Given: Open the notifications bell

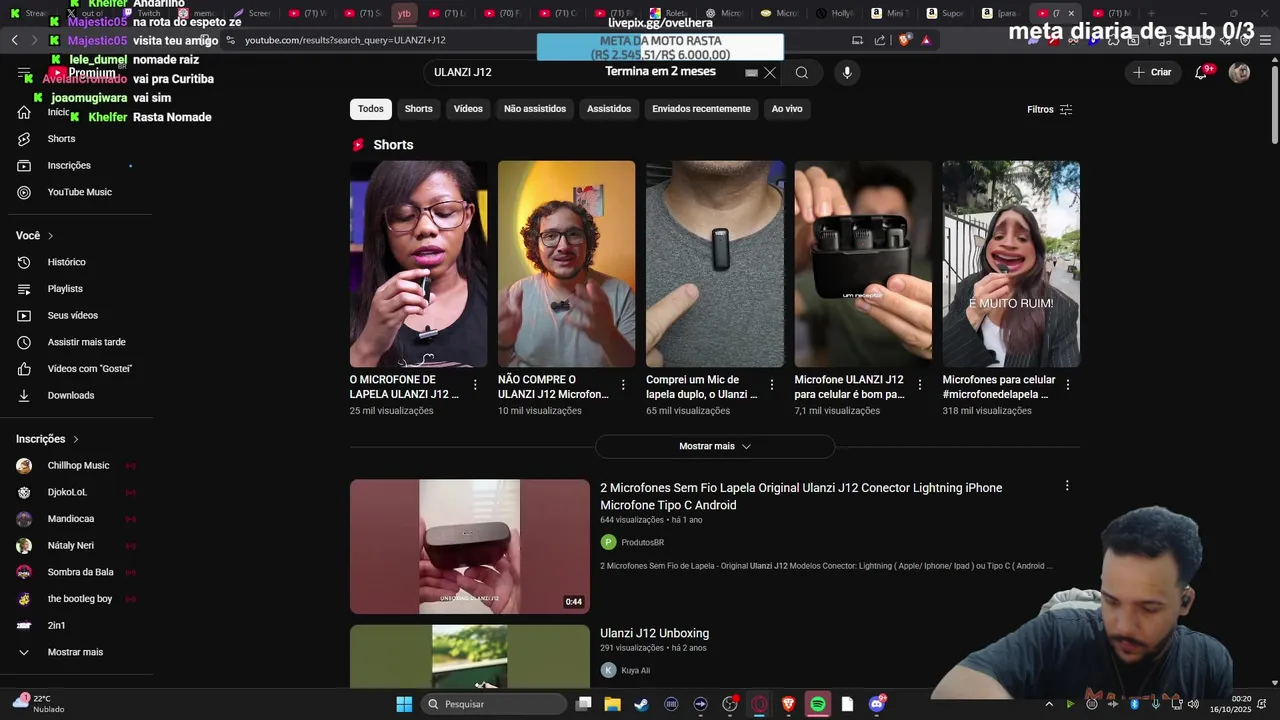Looking at the screenshot, I should pos(1201,72).
